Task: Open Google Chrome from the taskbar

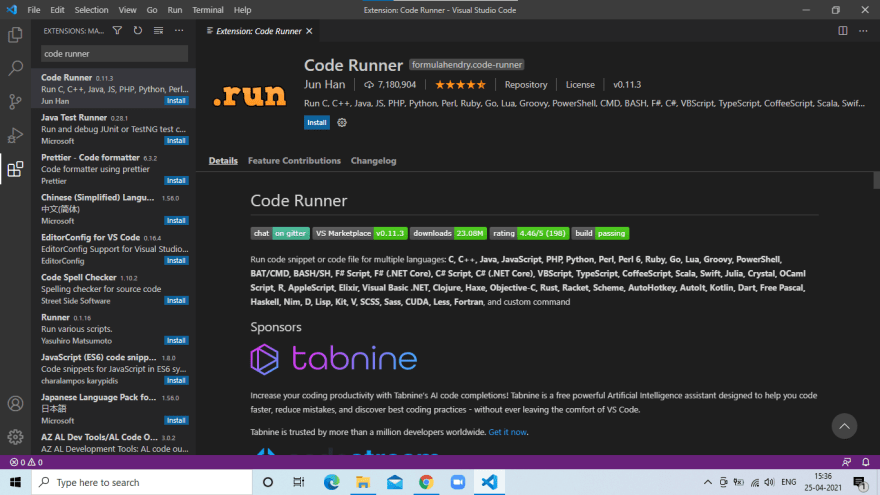Action: point(426,482)
